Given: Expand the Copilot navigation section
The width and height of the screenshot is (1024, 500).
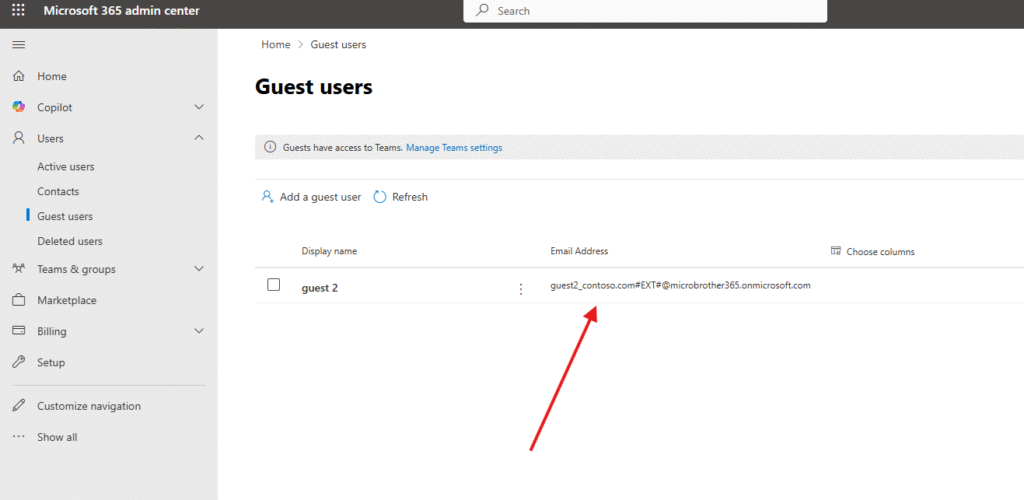Looking at the screenshot, I should coord(199,107).
